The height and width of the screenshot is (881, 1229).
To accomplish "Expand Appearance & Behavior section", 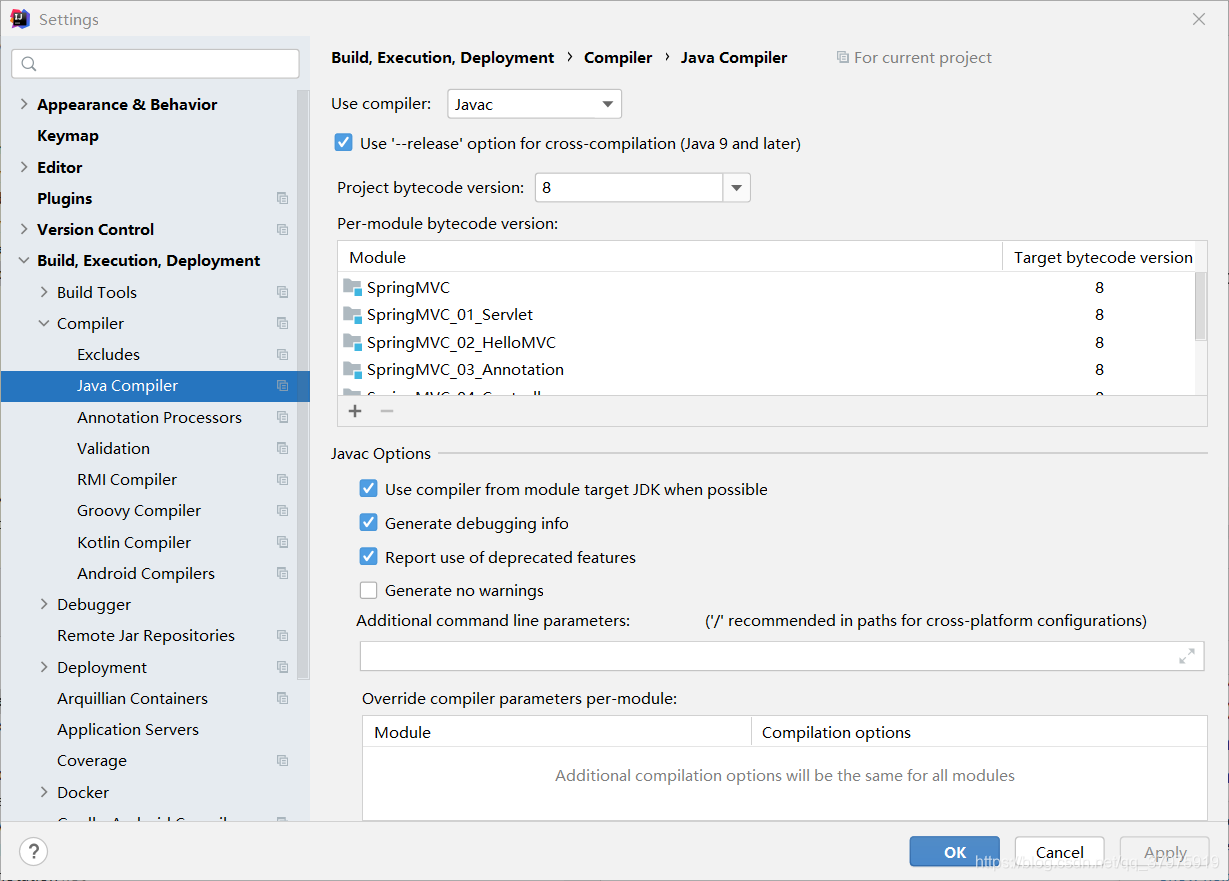I will pos(24,104).
